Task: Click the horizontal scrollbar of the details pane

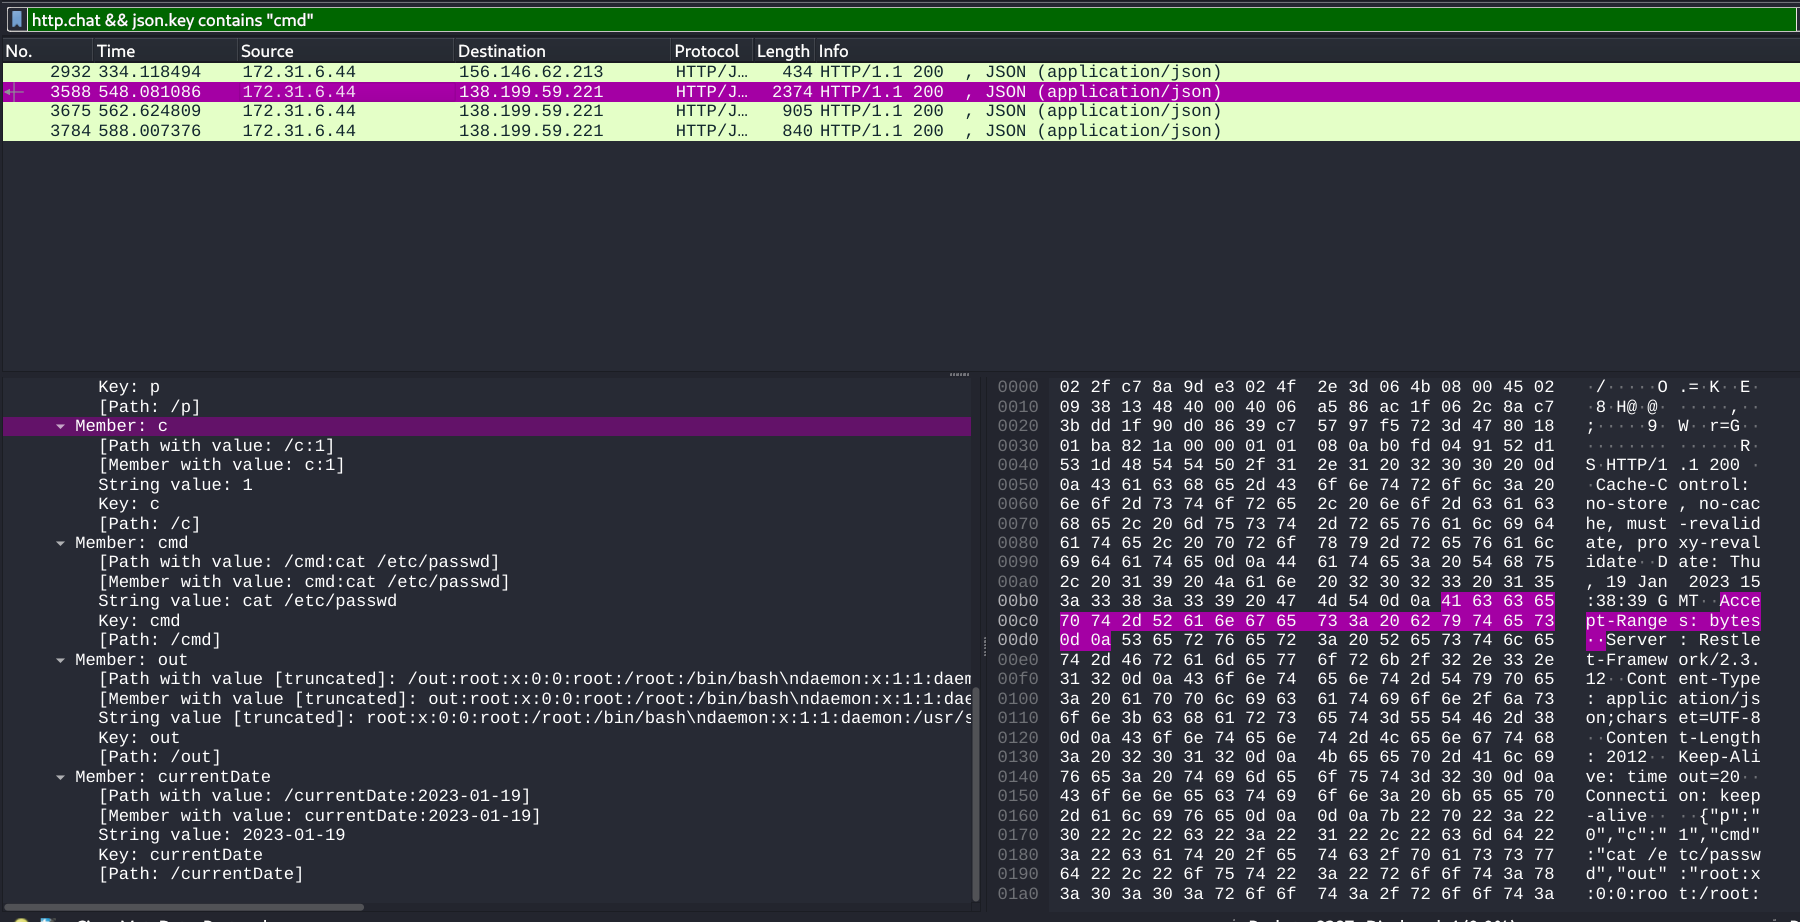Action: tap(185, 907)
